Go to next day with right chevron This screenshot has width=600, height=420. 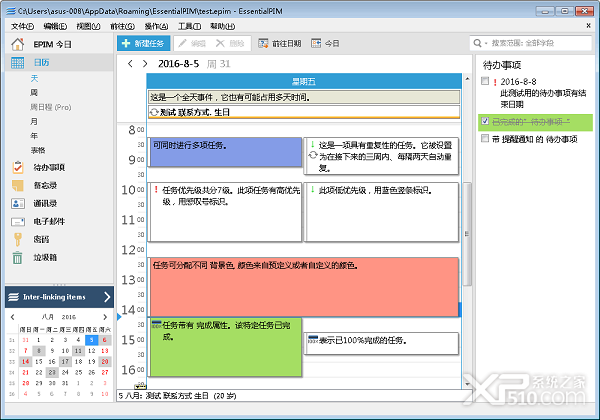tap(145, 63)
